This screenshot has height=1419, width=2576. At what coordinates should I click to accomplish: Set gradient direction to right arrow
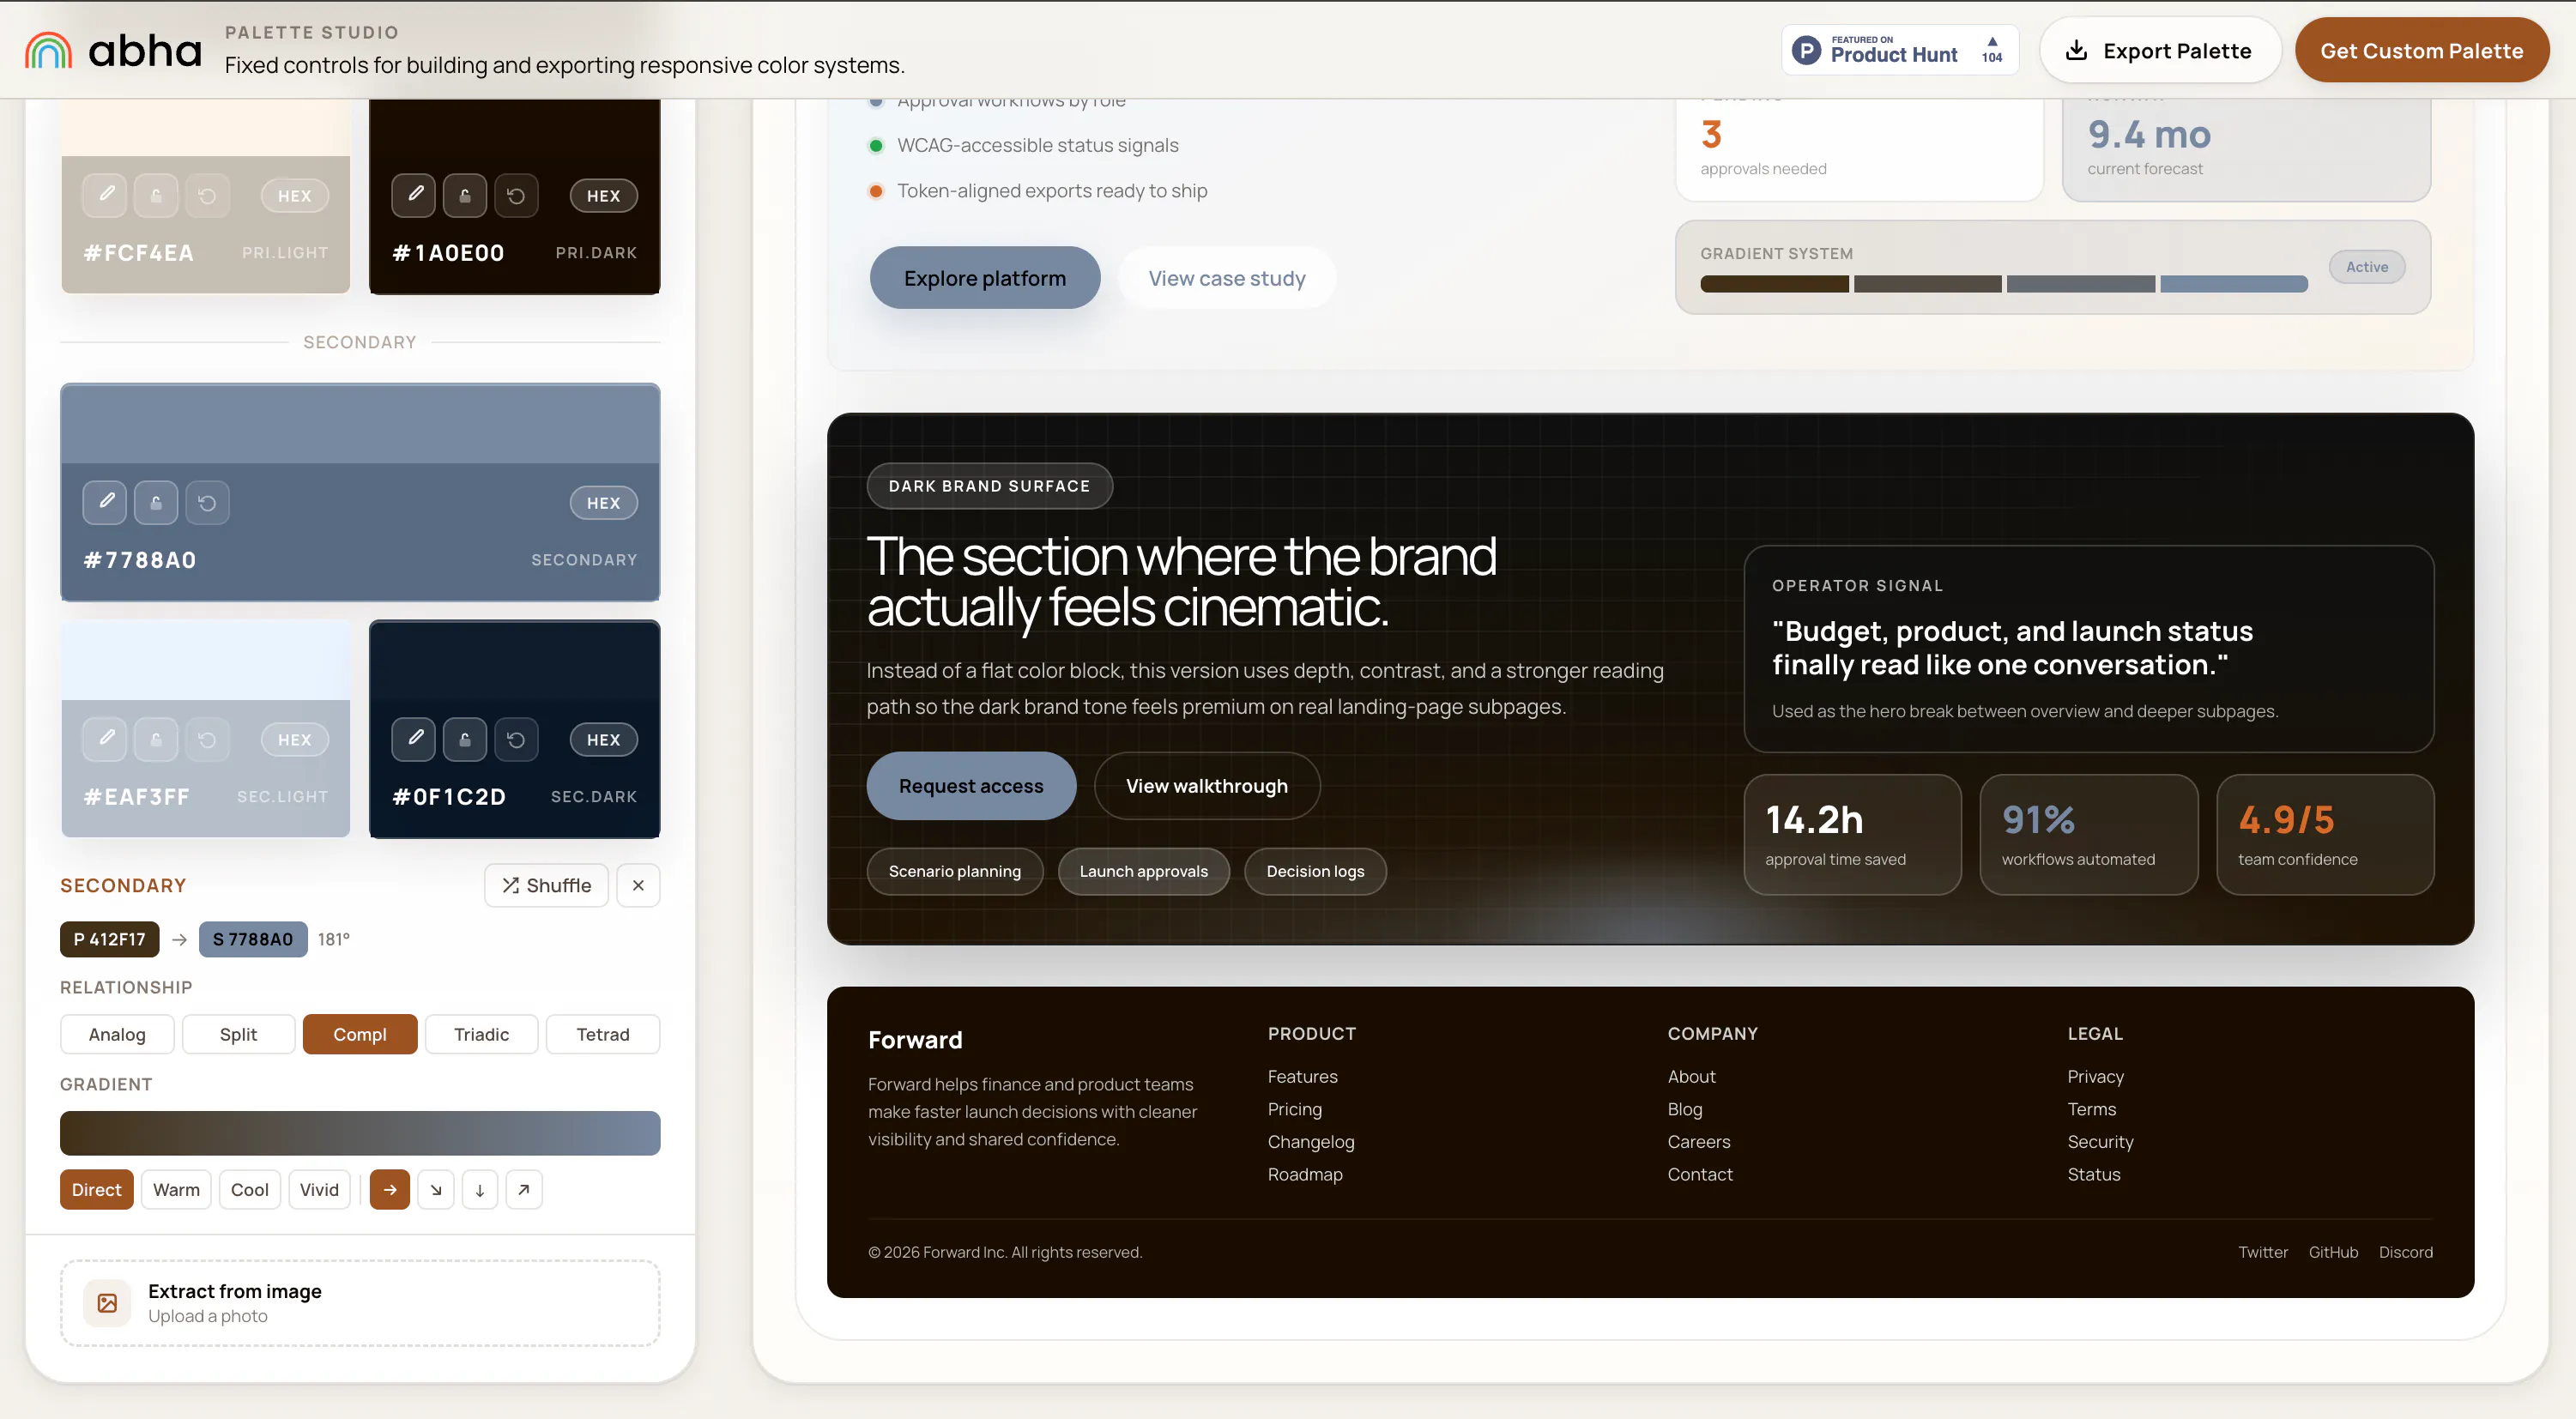(x=390, y=1189)
